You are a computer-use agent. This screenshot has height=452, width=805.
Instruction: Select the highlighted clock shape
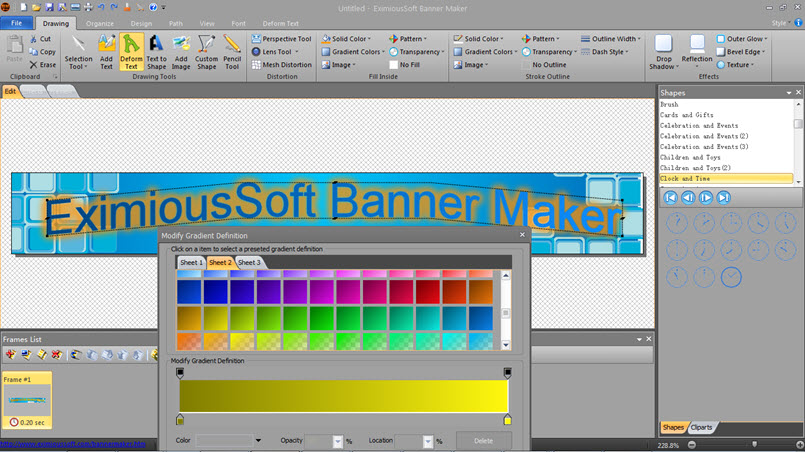pos(731,277)
